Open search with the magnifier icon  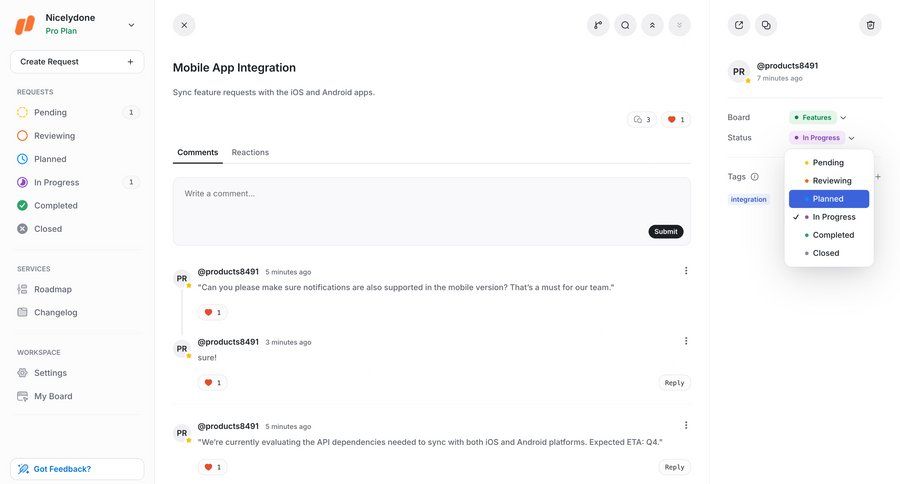pyautogui.click(x=625, y=25)
